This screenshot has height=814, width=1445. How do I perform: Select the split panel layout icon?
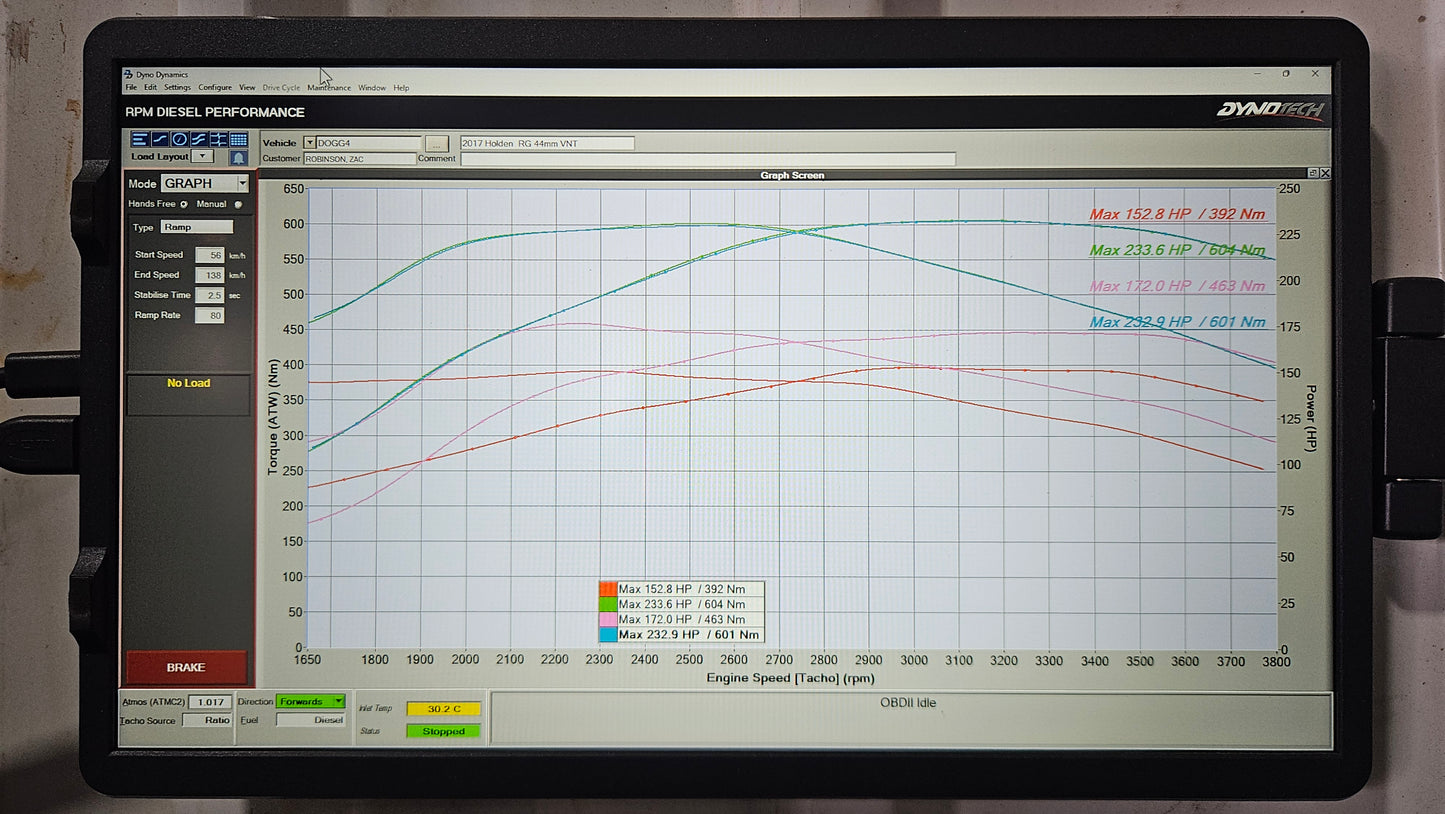click(218, 139)
